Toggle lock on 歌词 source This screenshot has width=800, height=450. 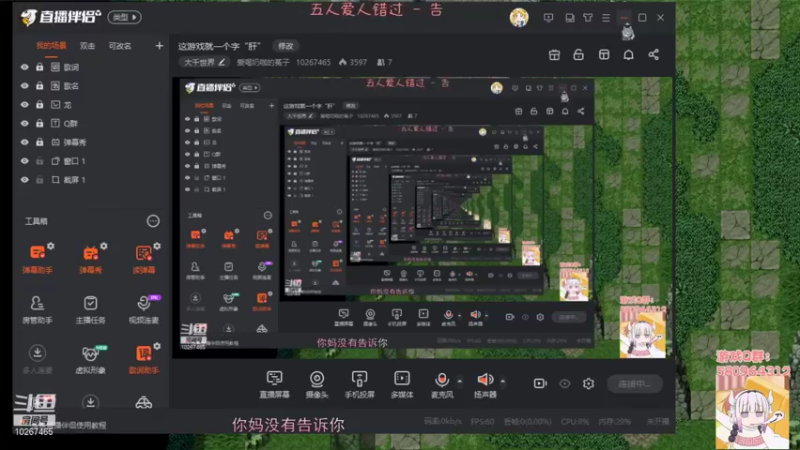point(40,67)
